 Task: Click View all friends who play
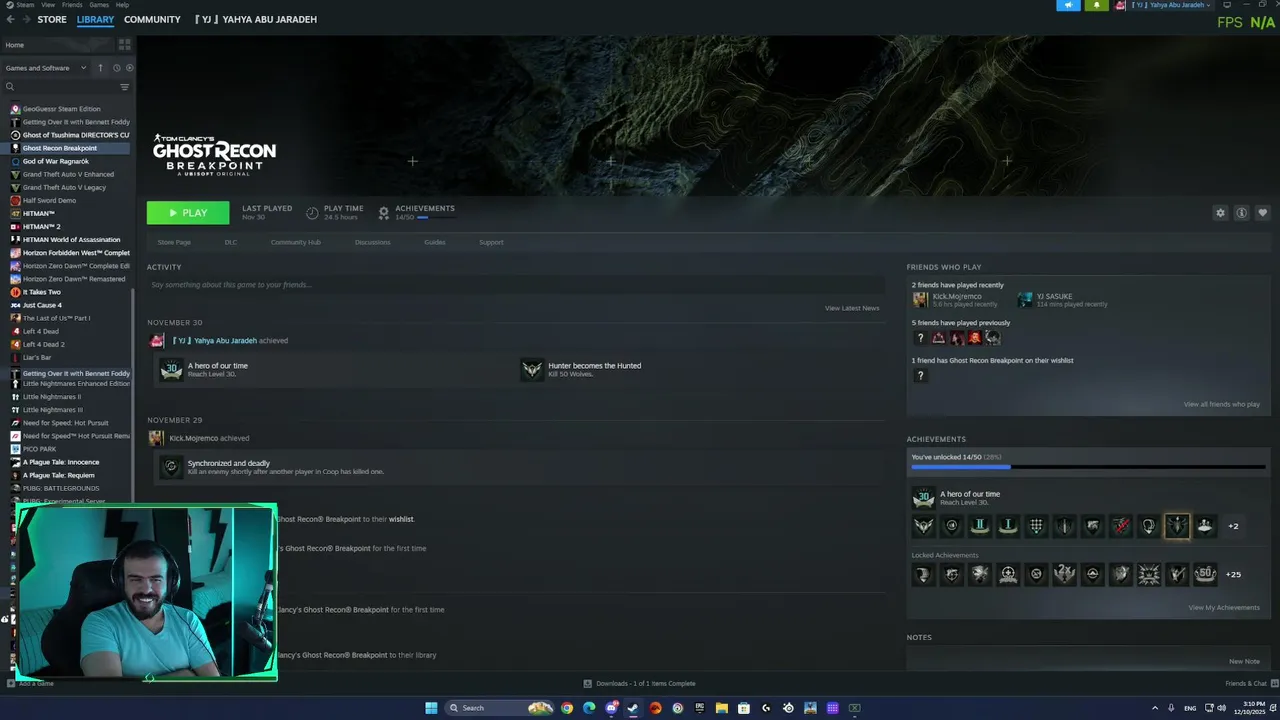pyautogui.click(x=1221, y=404)
